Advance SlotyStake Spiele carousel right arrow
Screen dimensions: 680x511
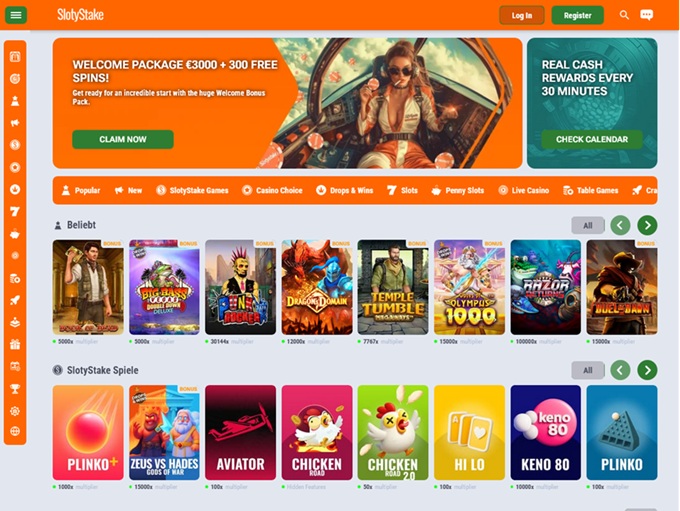coord(647,370)
